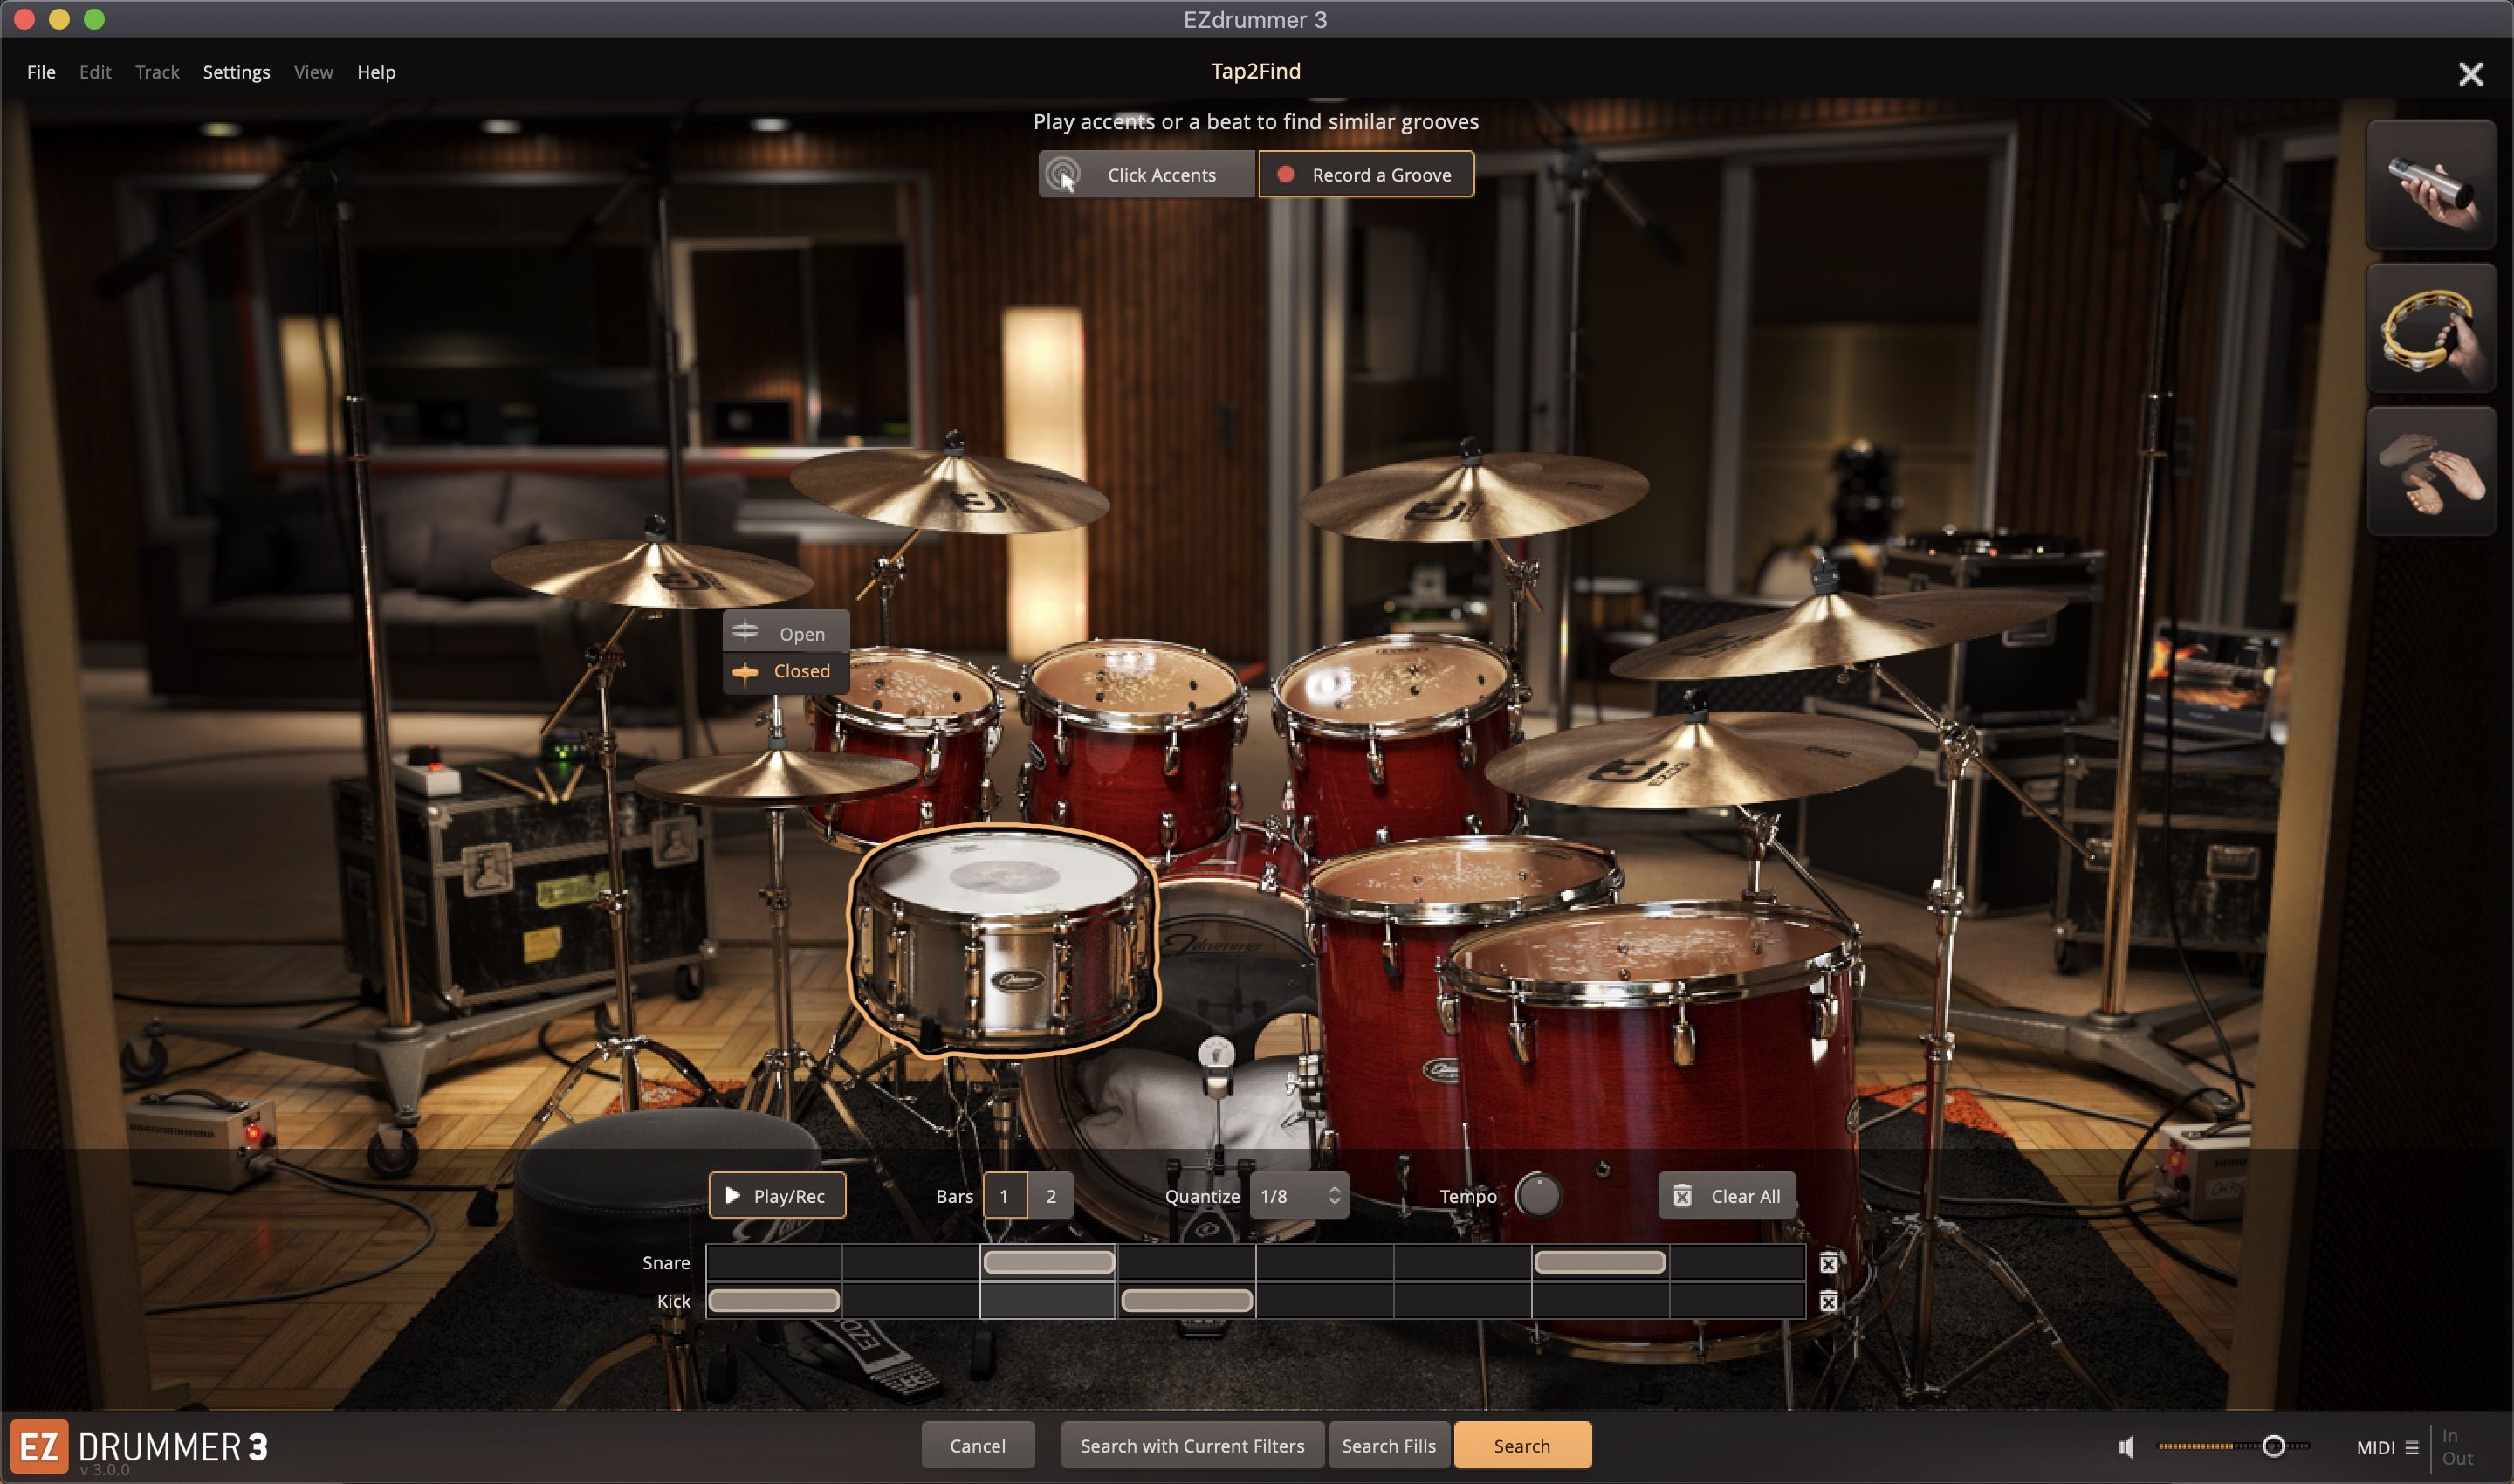The image size is (2514, 1484).
Task: Click Clear All button
Action: [1727, 1196]
